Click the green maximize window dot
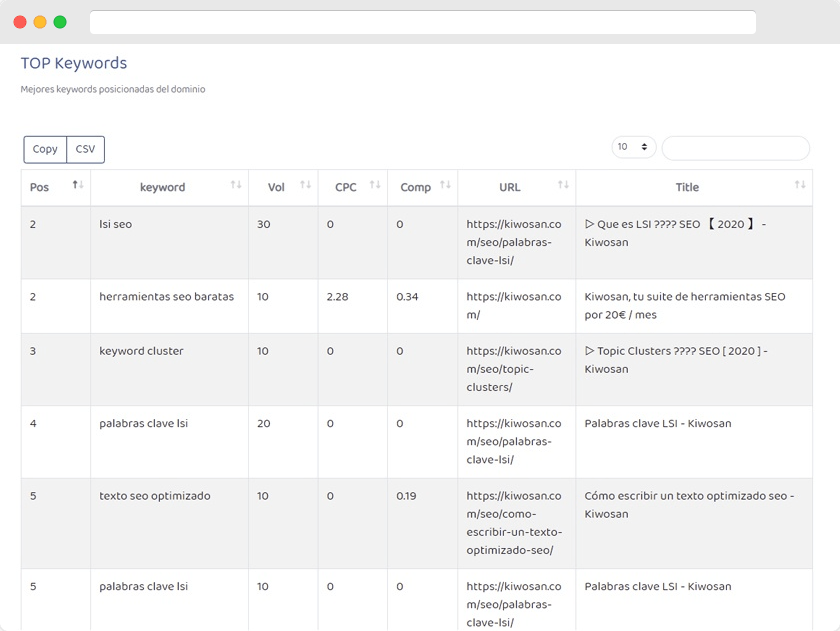Viewport: 840px width, 631px height. point(60,22)
